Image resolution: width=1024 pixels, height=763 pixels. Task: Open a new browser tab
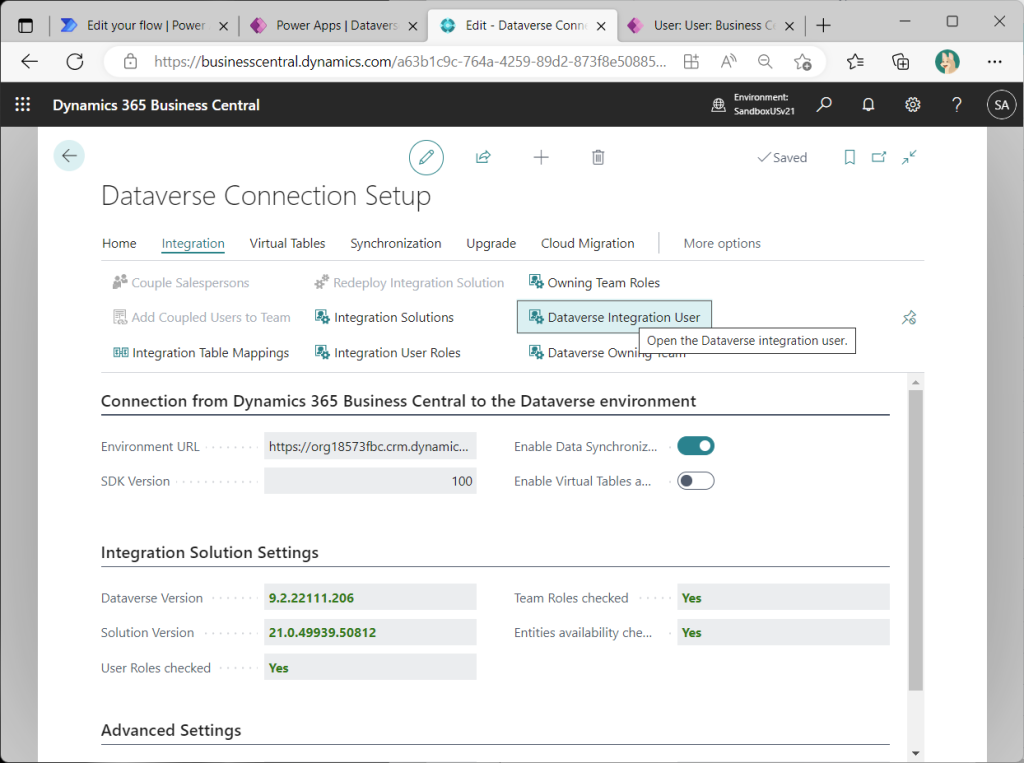[x=824, y=26]
